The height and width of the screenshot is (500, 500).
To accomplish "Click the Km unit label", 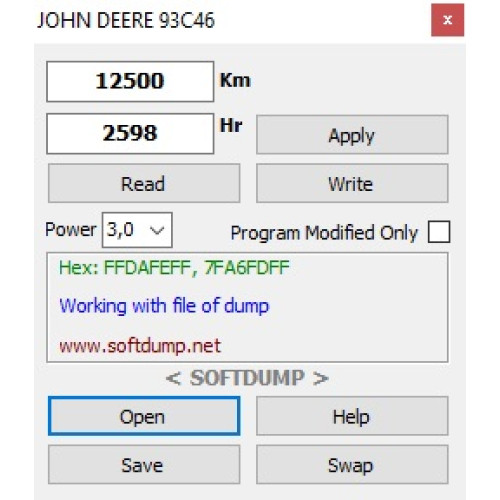I will (235, 80).
